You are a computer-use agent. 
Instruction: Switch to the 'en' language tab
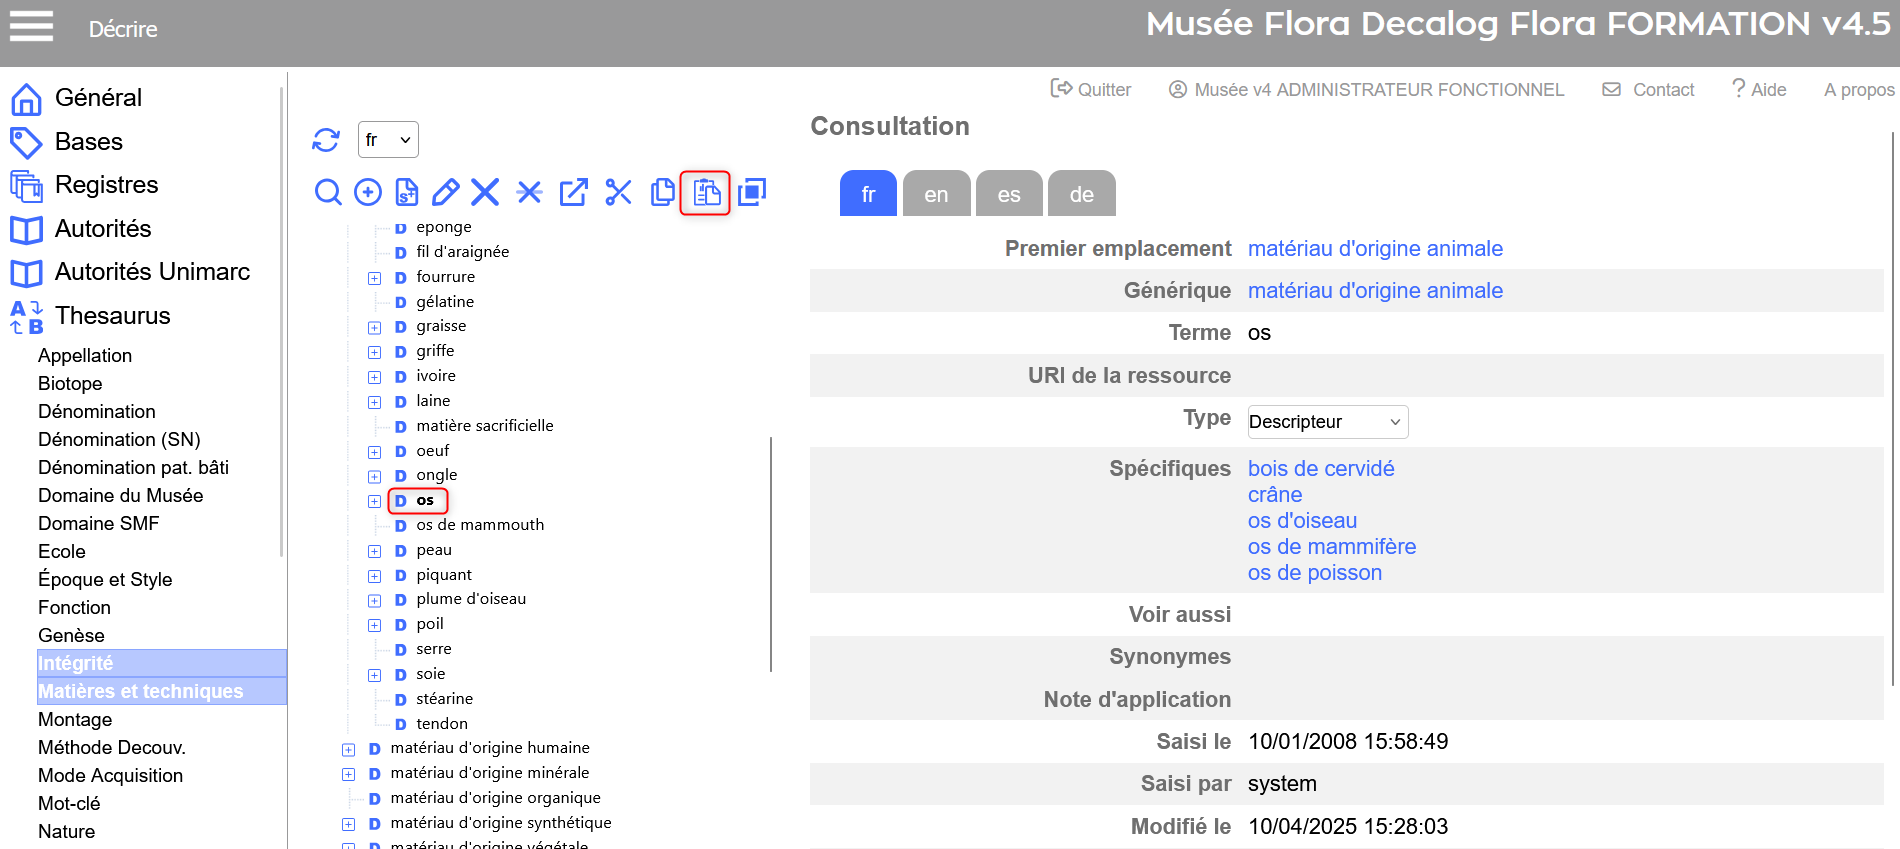tap(936, 194)
